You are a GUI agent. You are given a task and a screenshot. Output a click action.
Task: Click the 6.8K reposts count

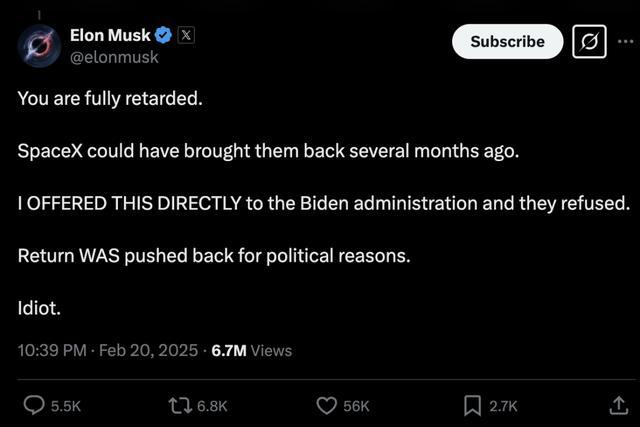(x=212, y=406)
